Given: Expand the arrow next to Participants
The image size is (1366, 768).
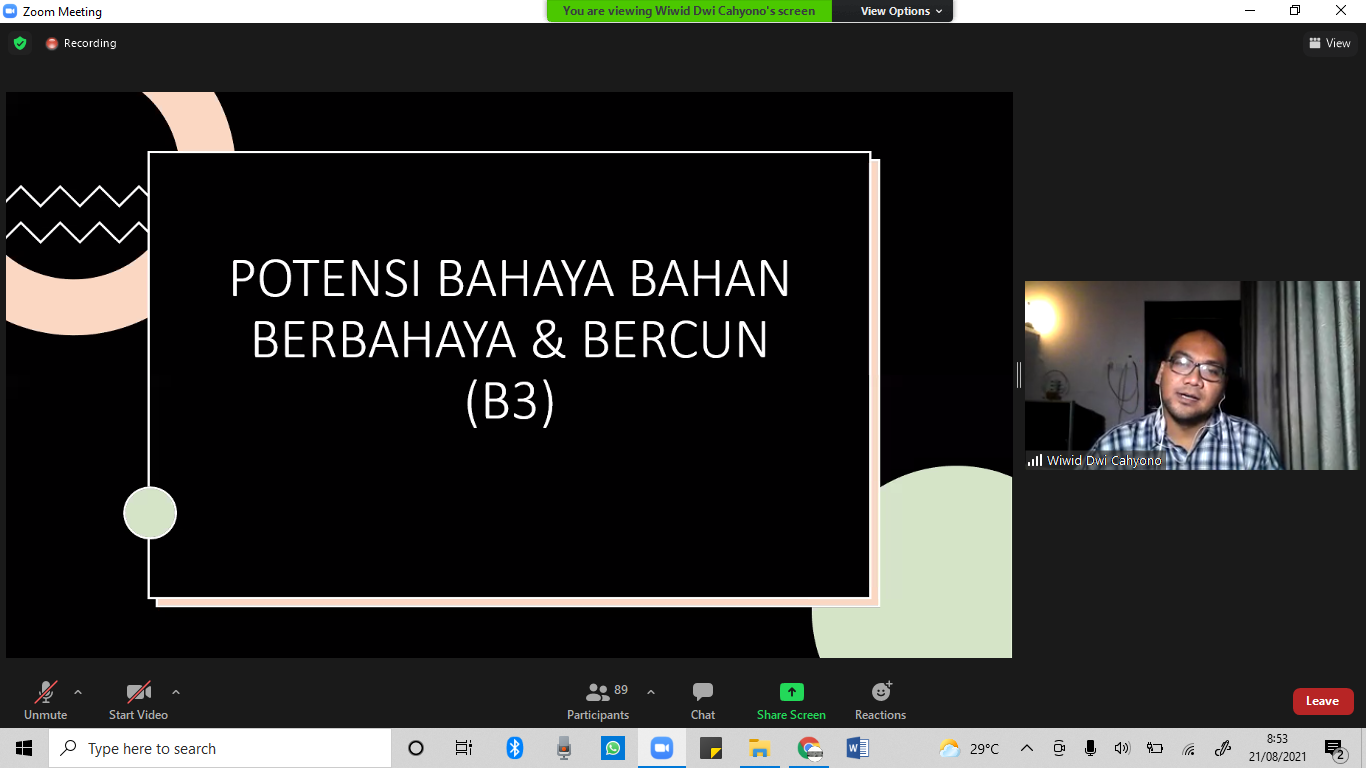Looking at the screenshot, I should (x=651, y=692).
